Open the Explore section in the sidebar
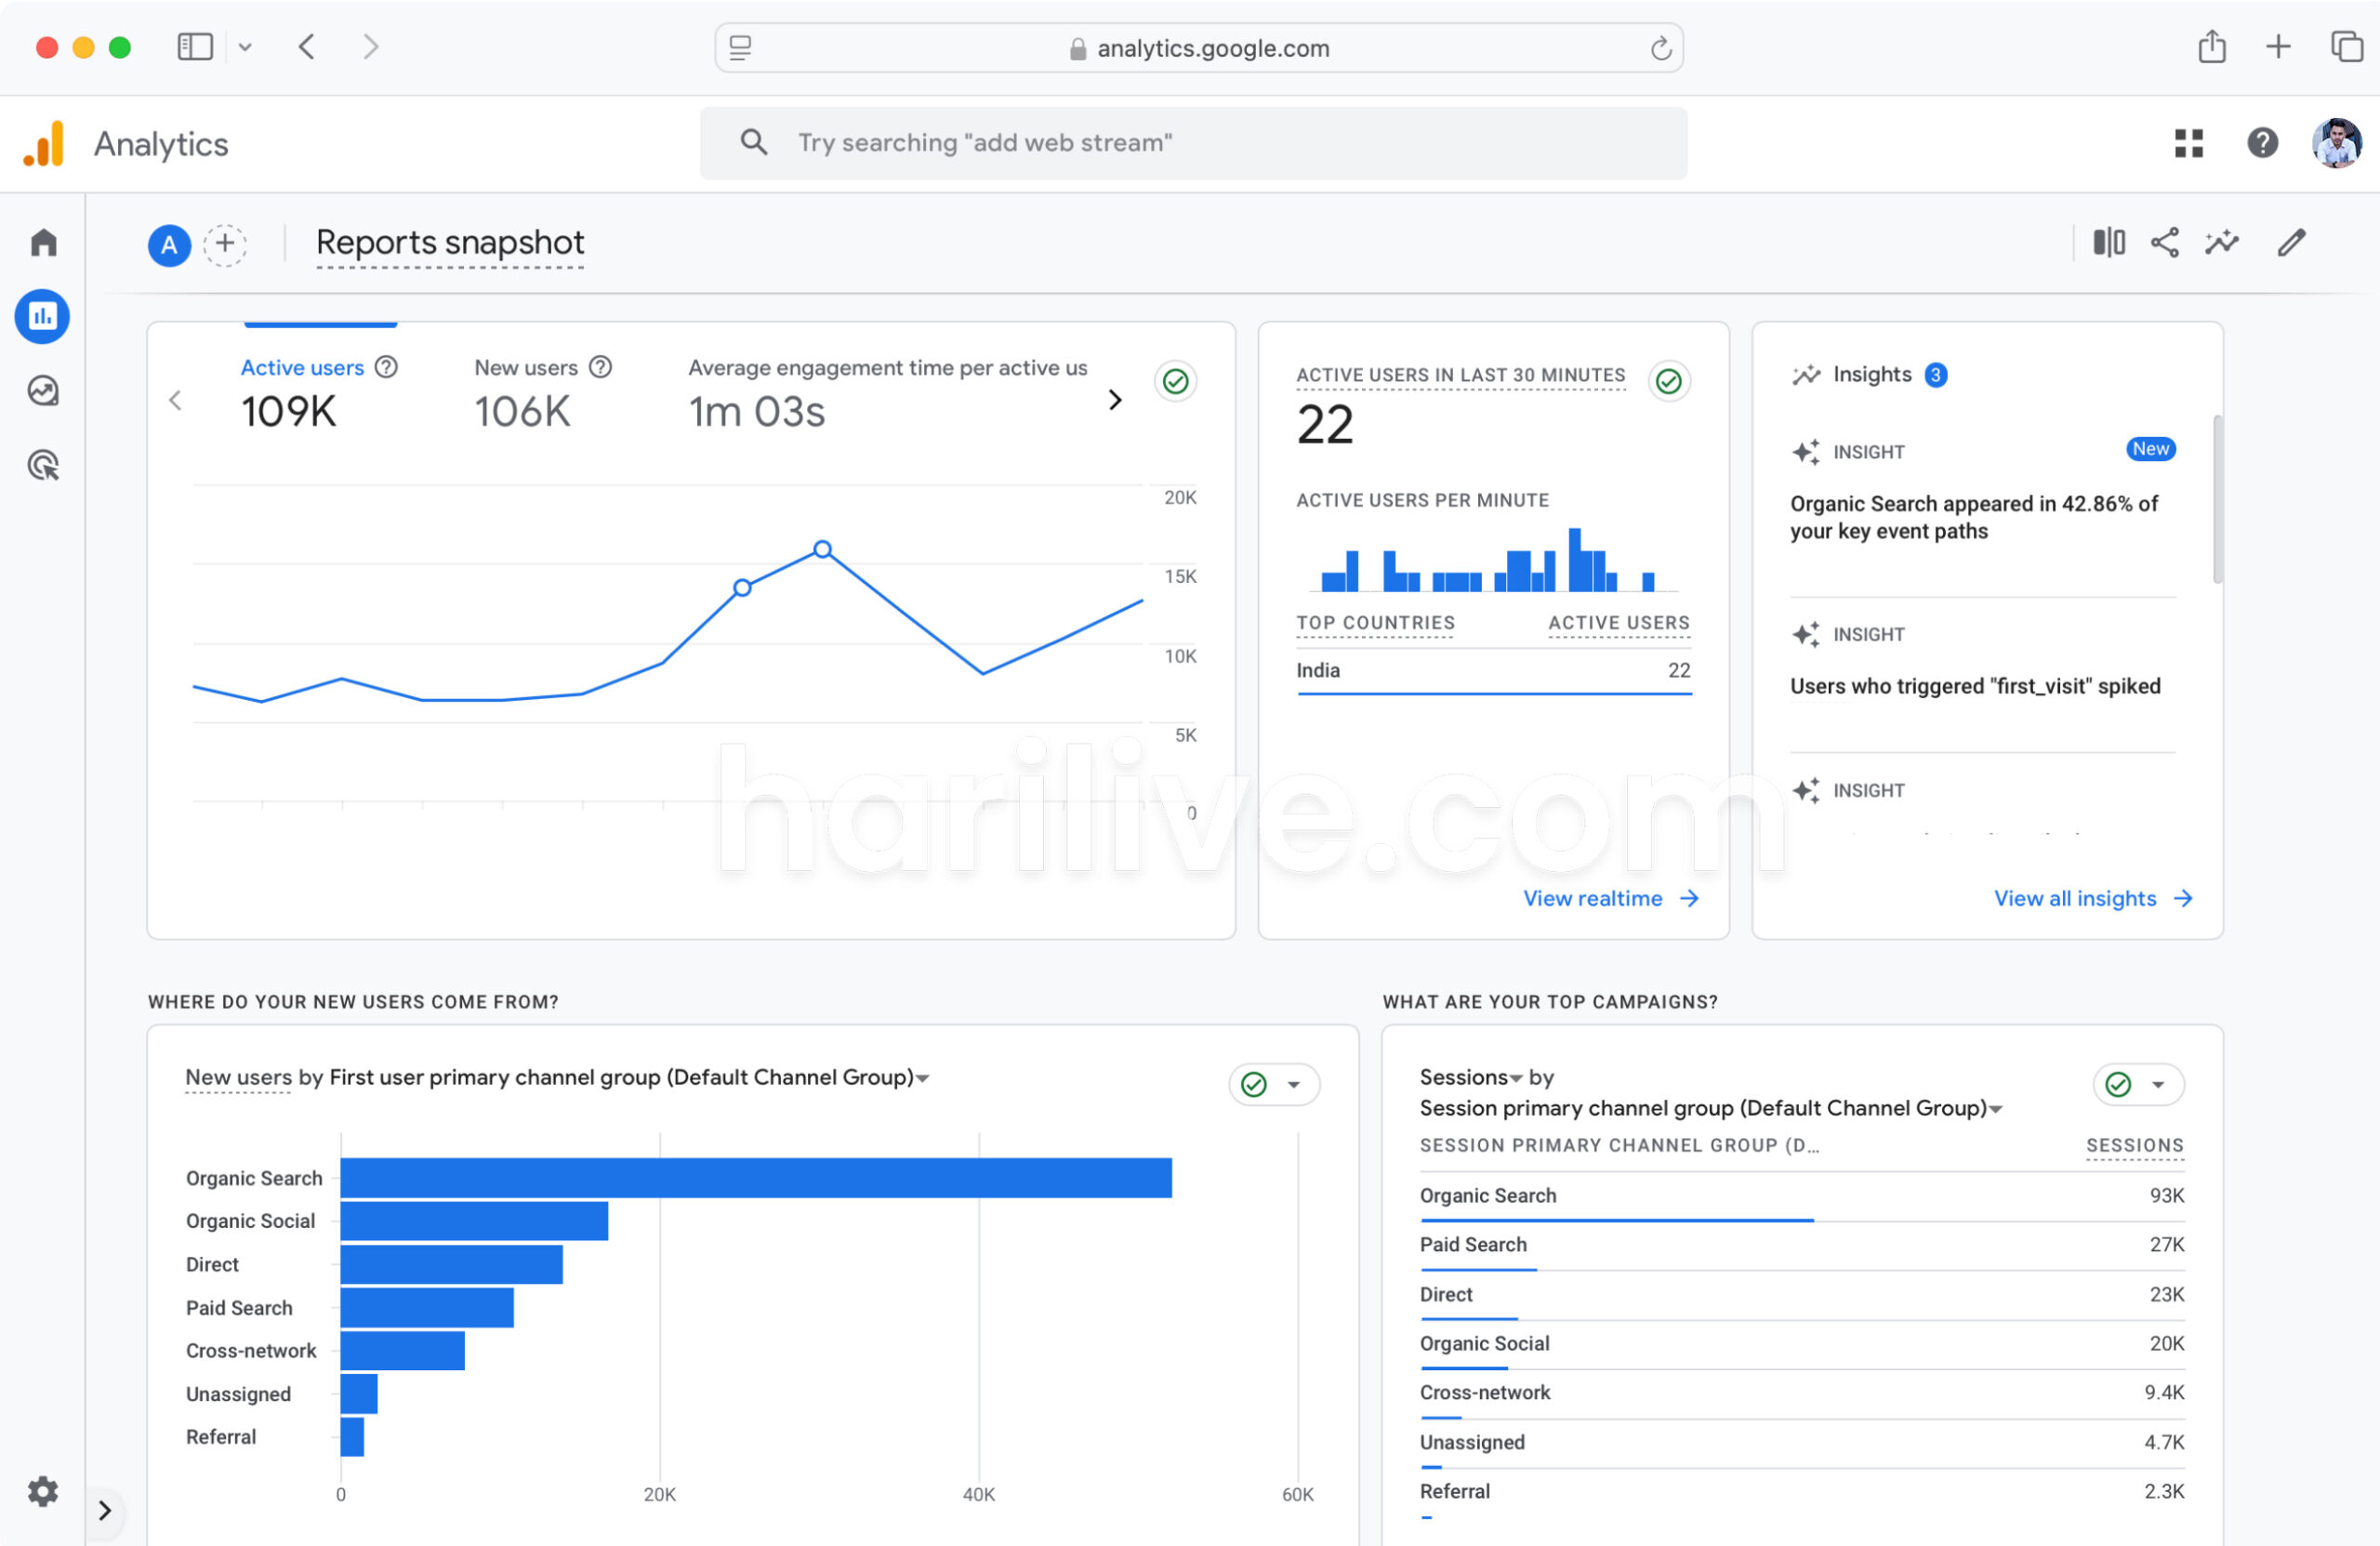2380x1546 pixels. pyautogui.click(x=42, y=390)
